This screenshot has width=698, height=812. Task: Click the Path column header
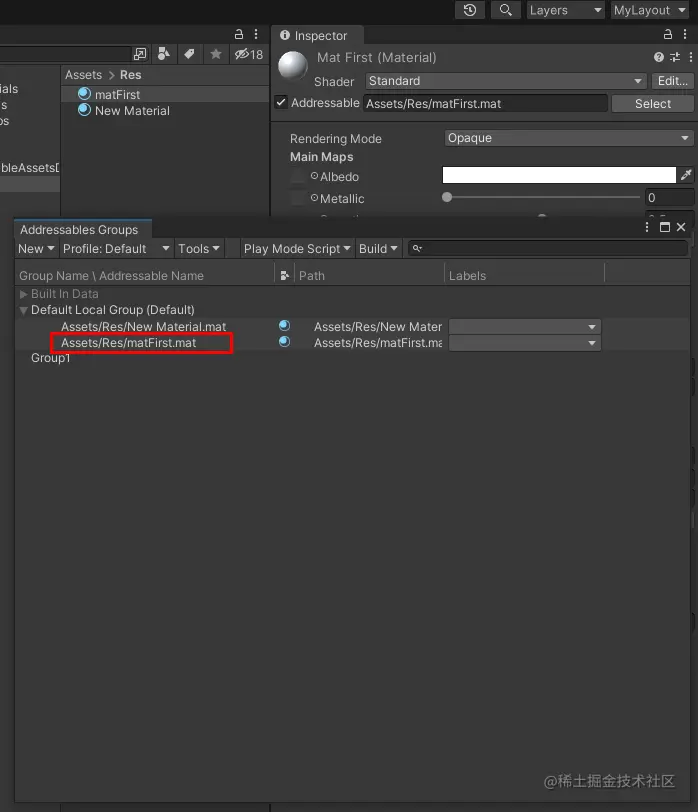pos(369,276)
